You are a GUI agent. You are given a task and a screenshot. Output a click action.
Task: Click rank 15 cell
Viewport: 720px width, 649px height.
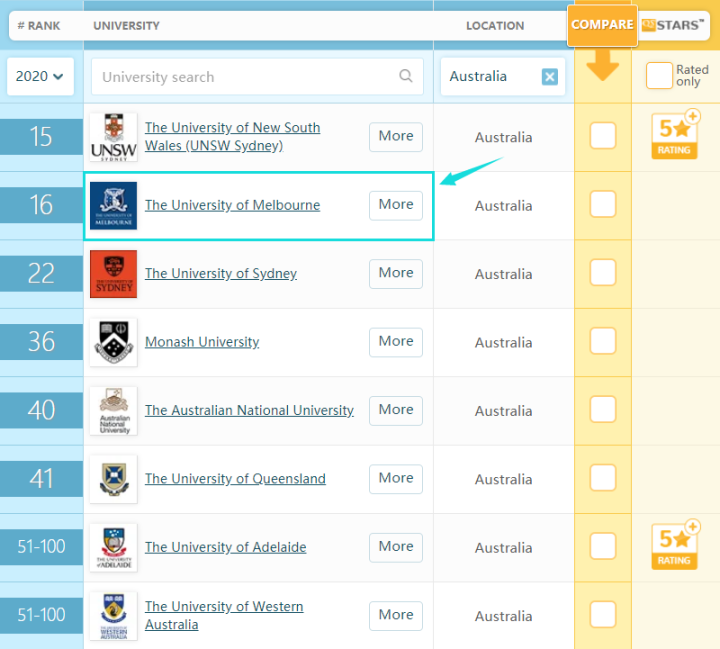click(x=41, y=137)
